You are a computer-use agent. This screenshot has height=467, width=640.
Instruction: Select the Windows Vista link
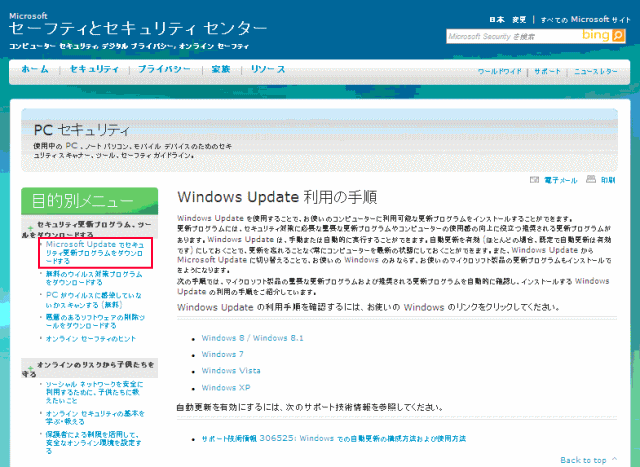coord(231,371)
